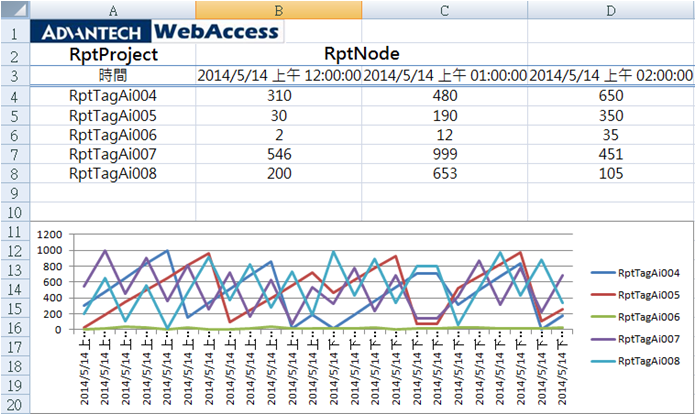Select column B header
The height and width of the screenshot is (415, 696).
point(278,9)
